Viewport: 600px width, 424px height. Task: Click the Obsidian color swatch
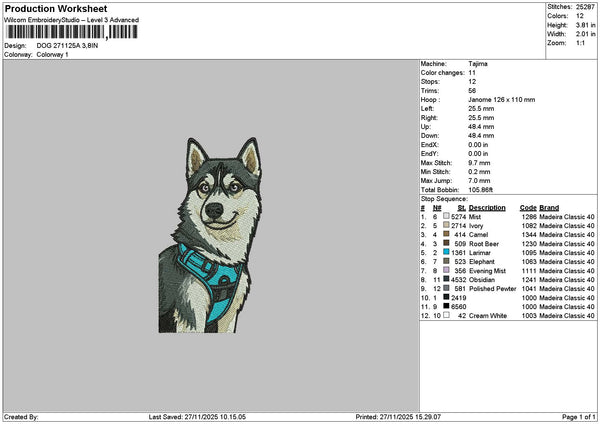[446, 279]
